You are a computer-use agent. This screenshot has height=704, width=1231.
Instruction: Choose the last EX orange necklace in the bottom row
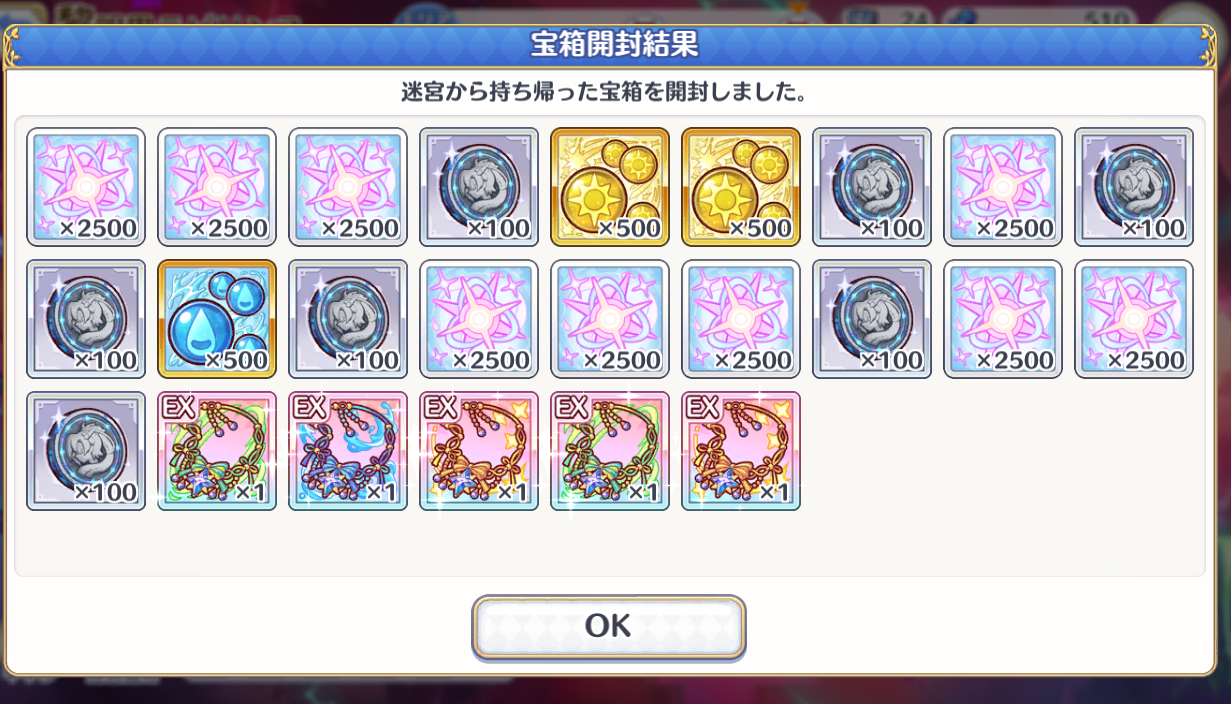click(741, 451)
